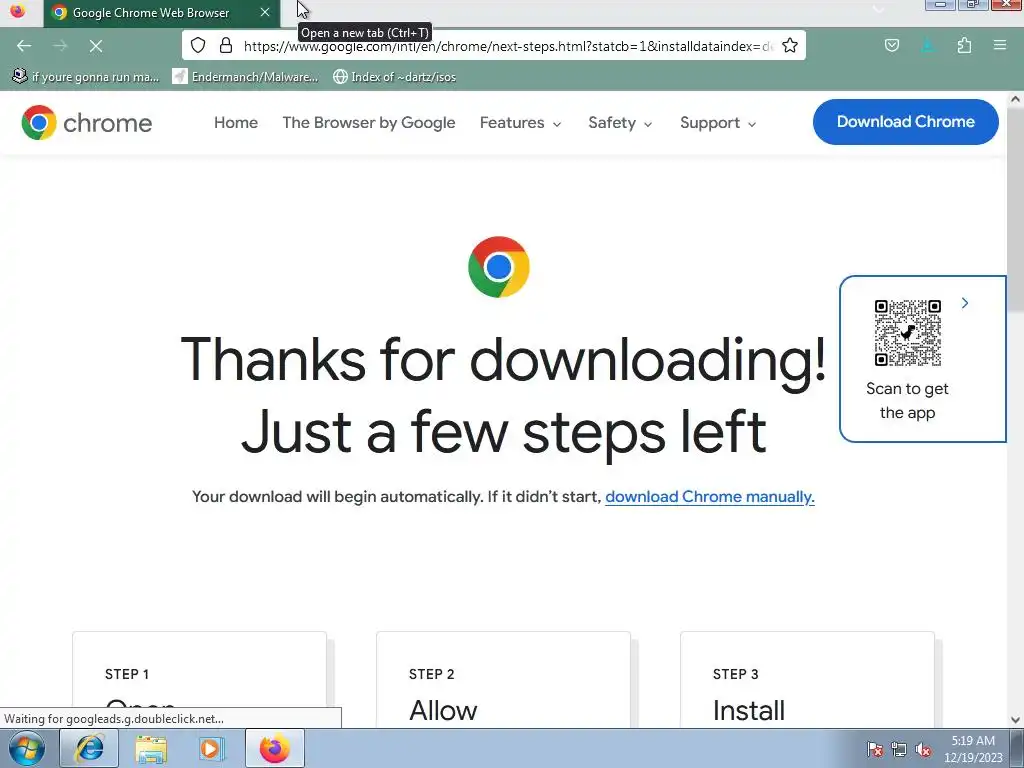Launch Internet Explorer from taskbar
The image size is (1024, 768).
coord(89,748)
